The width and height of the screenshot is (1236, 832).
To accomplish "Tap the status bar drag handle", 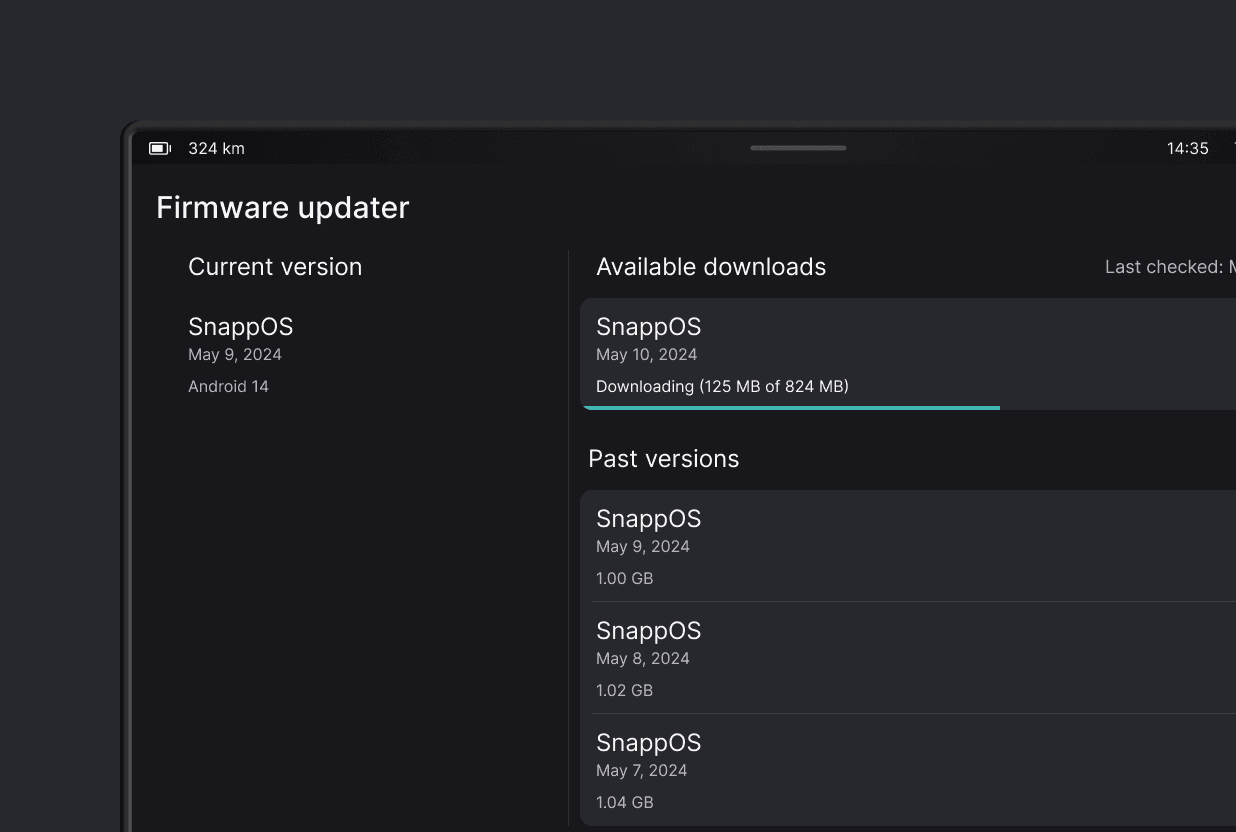I will click(x=798, y=148).
